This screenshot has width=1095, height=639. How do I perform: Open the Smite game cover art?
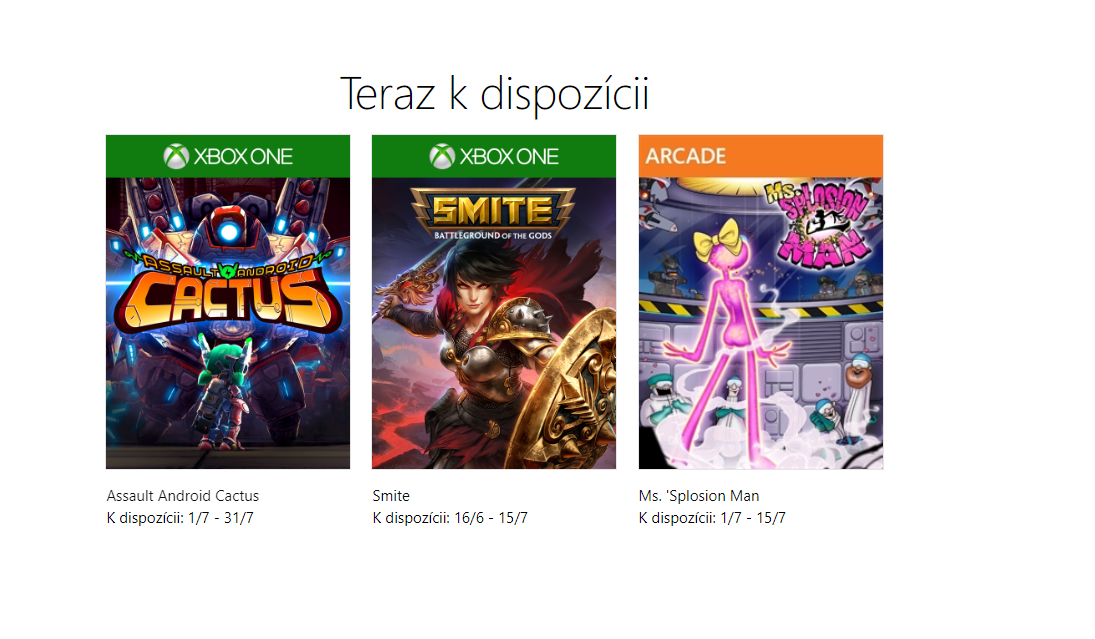pyautogui.click(x=494, y=323)
